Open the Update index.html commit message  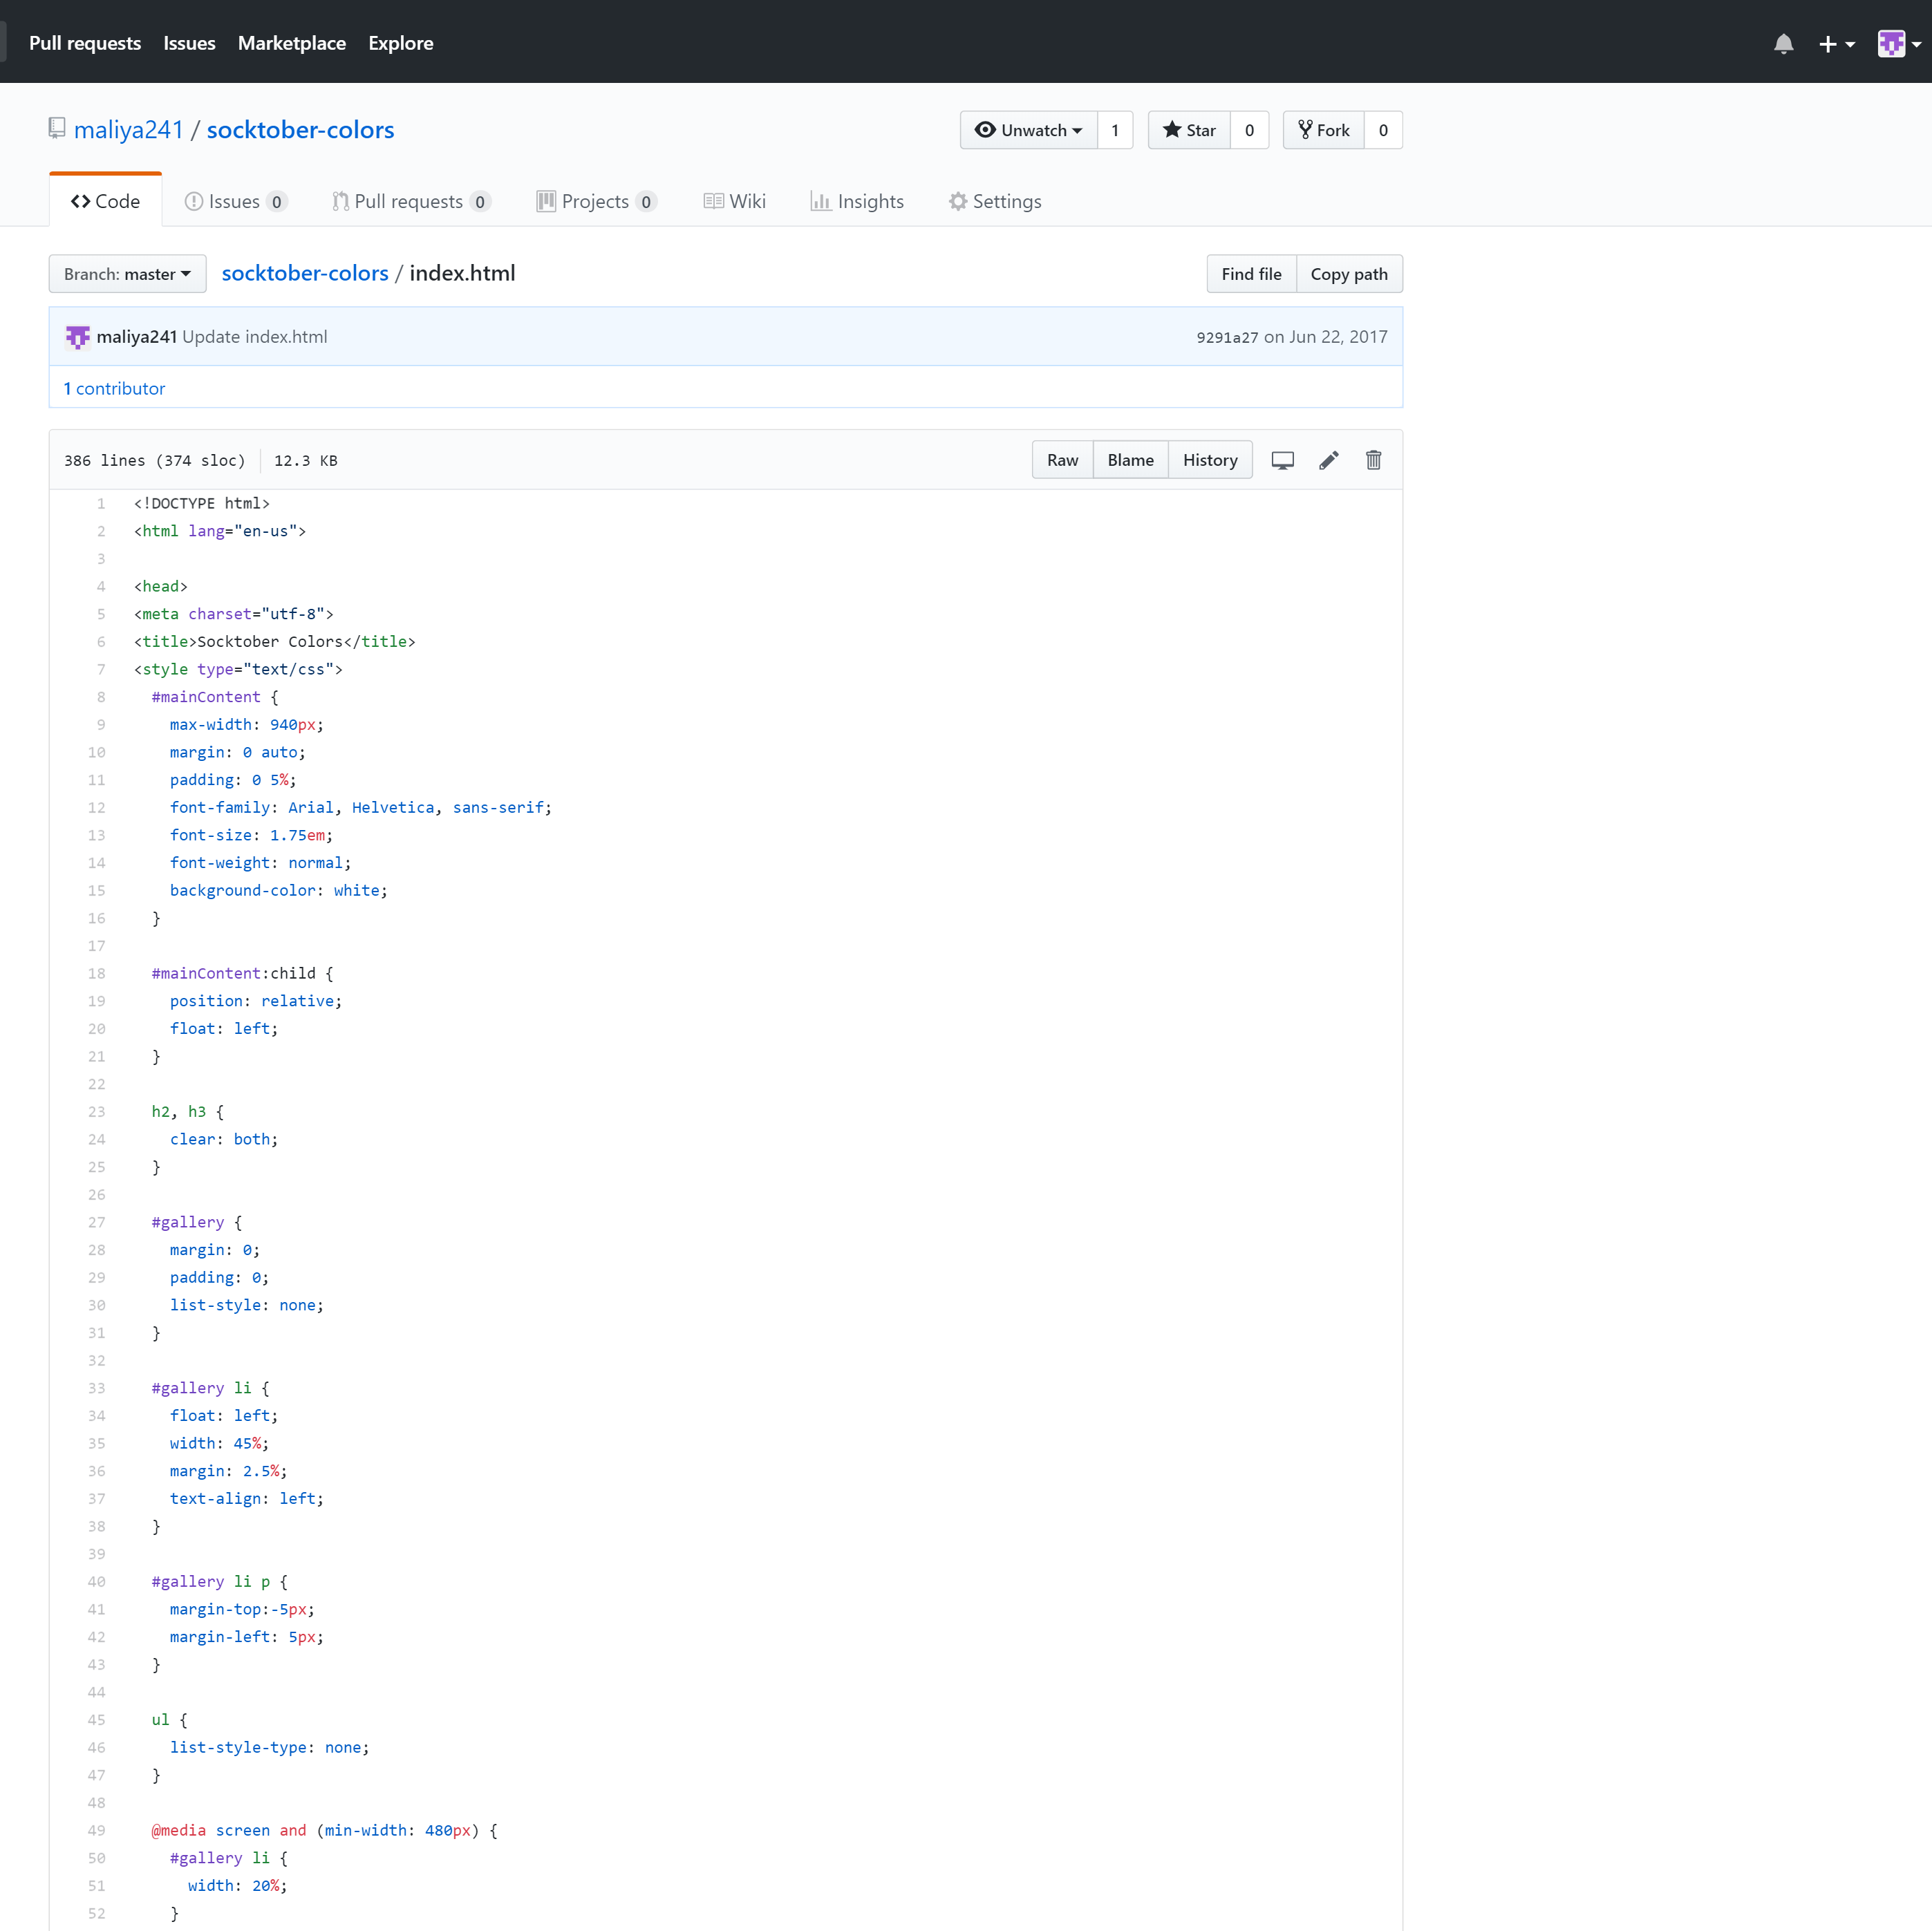point(255,337)
